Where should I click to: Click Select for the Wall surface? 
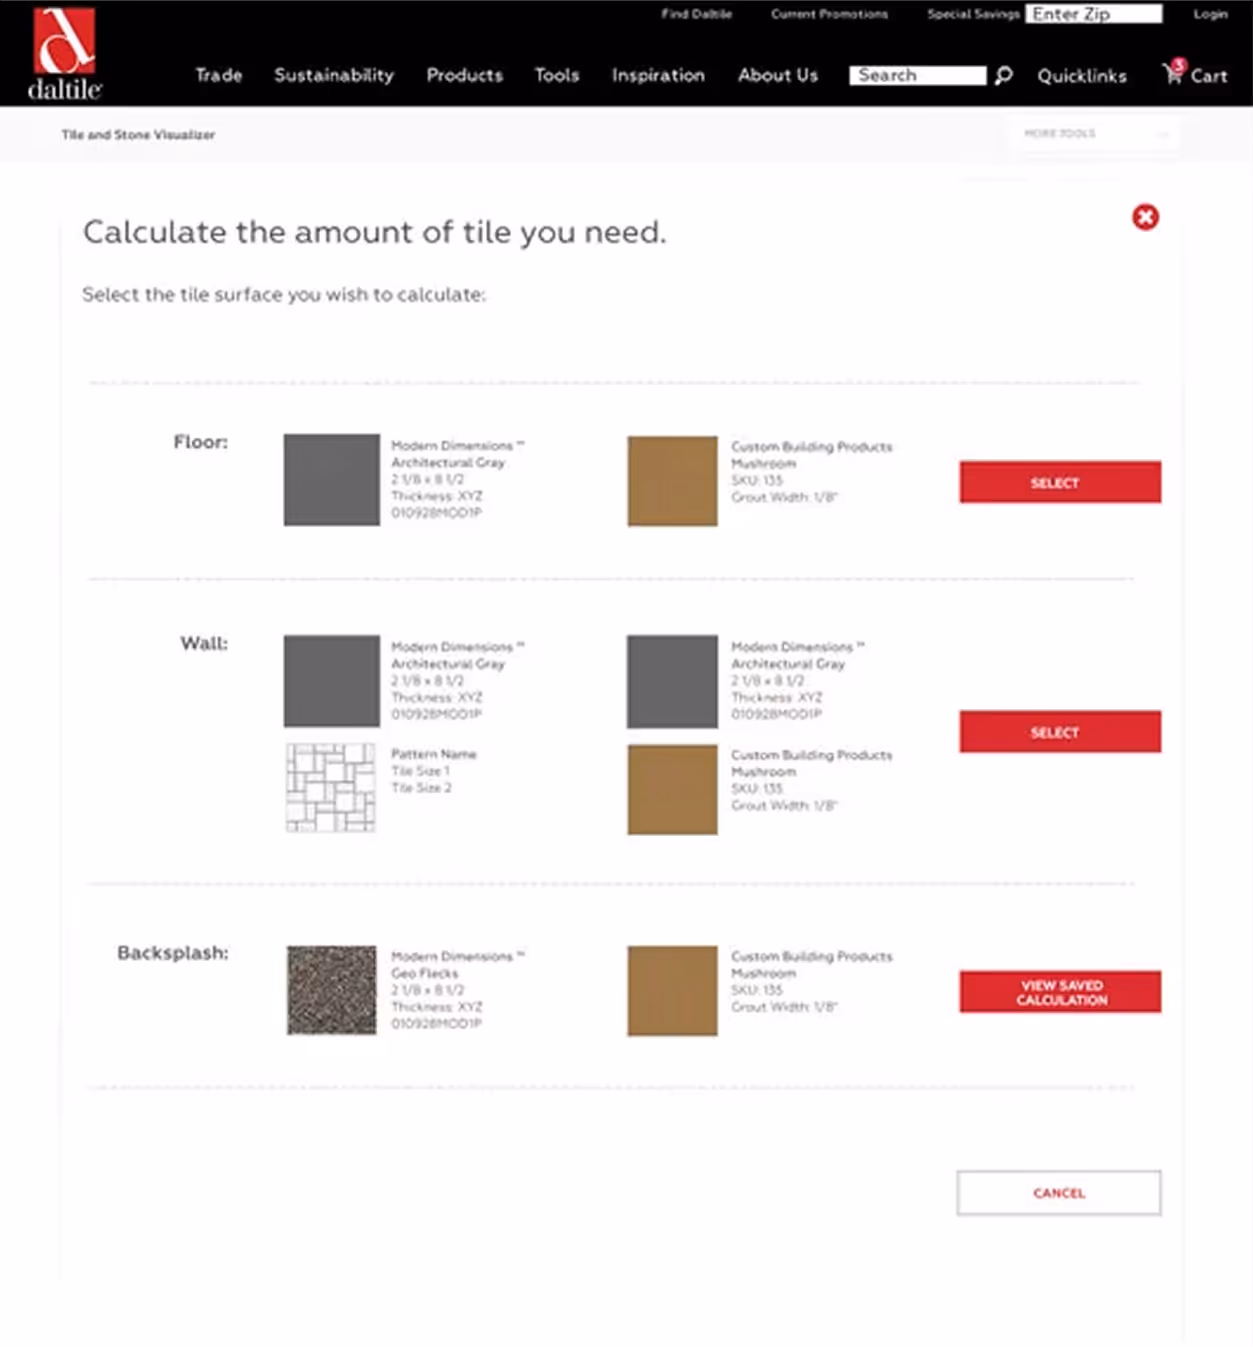click(1060, 732)
